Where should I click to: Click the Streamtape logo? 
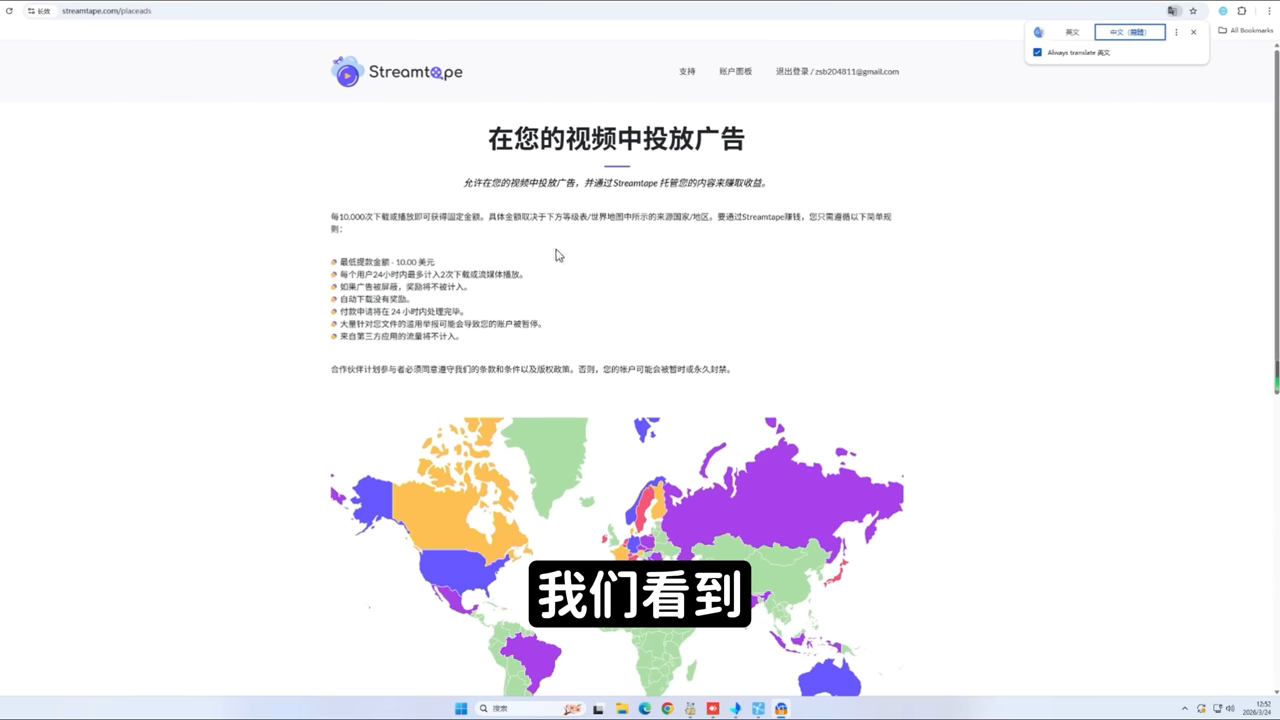397,72
